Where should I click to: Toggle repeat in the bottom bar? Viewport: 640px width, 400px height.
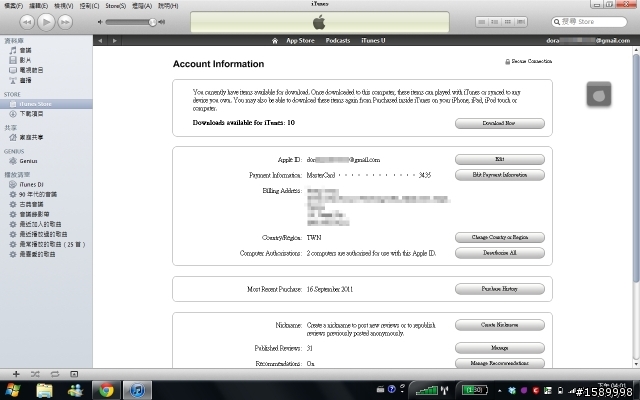(55, 374)
